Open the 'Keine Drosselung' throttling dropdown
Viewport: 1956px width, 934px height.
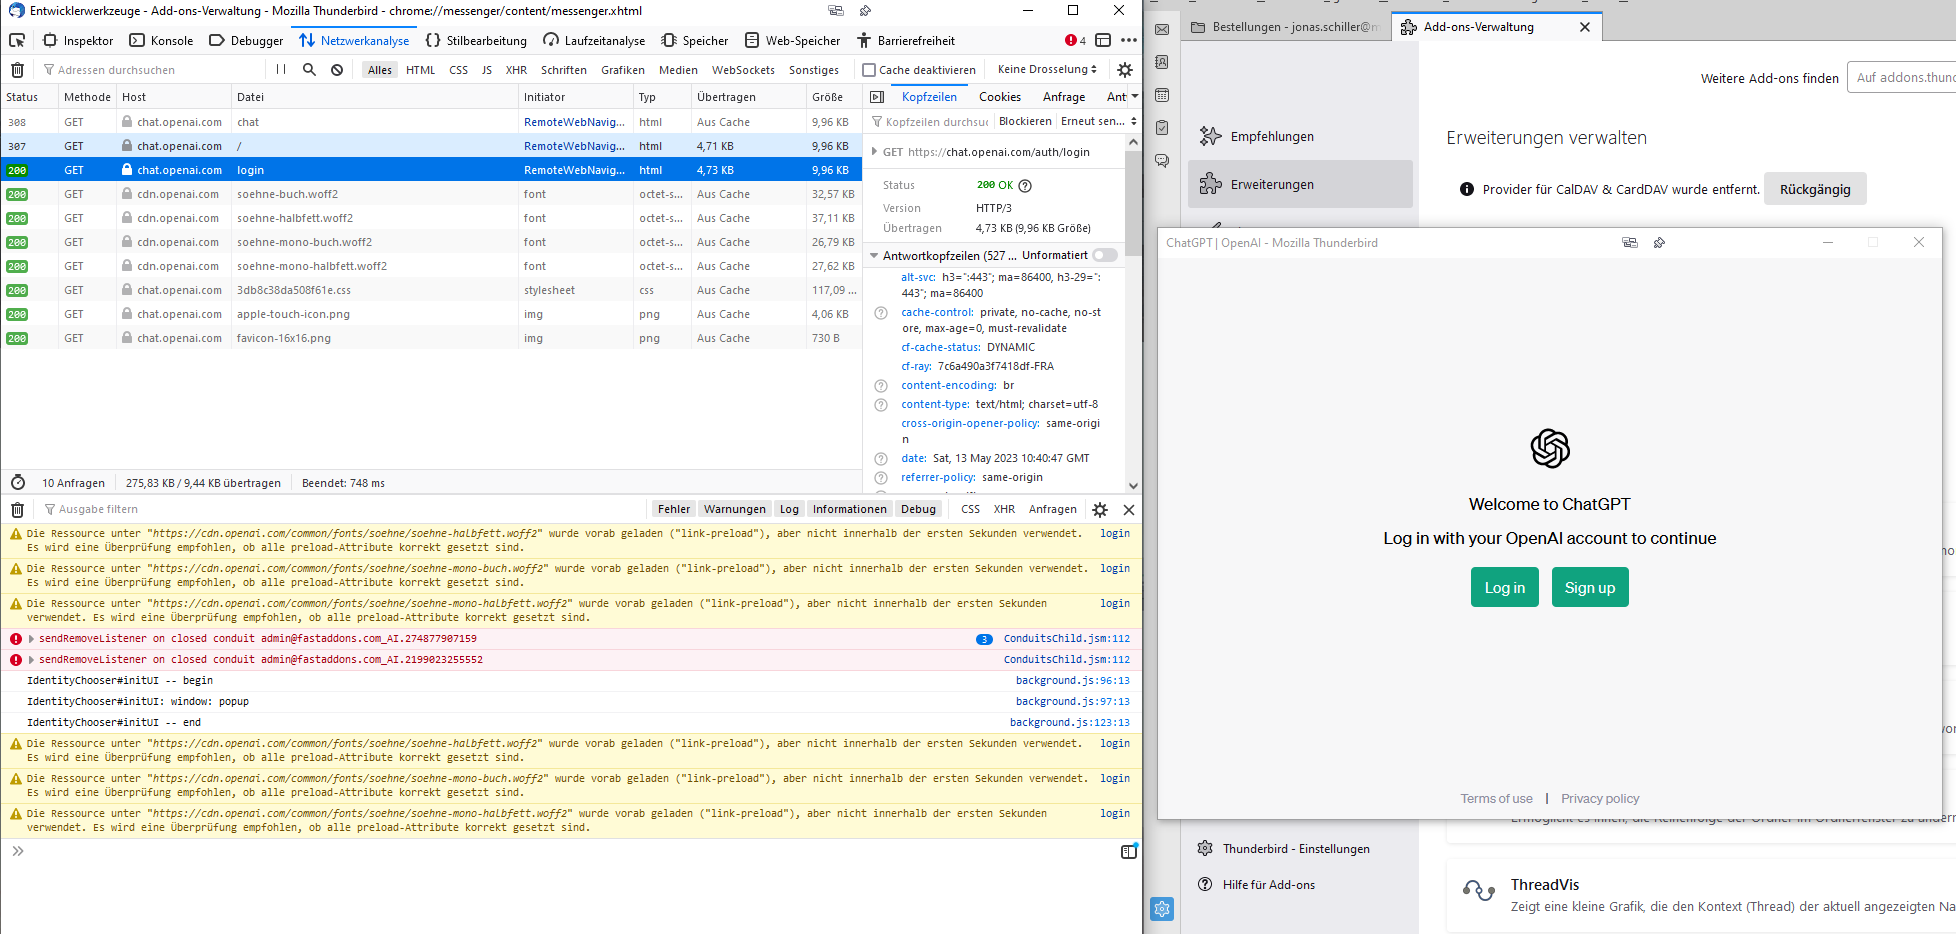(1045, 69)
